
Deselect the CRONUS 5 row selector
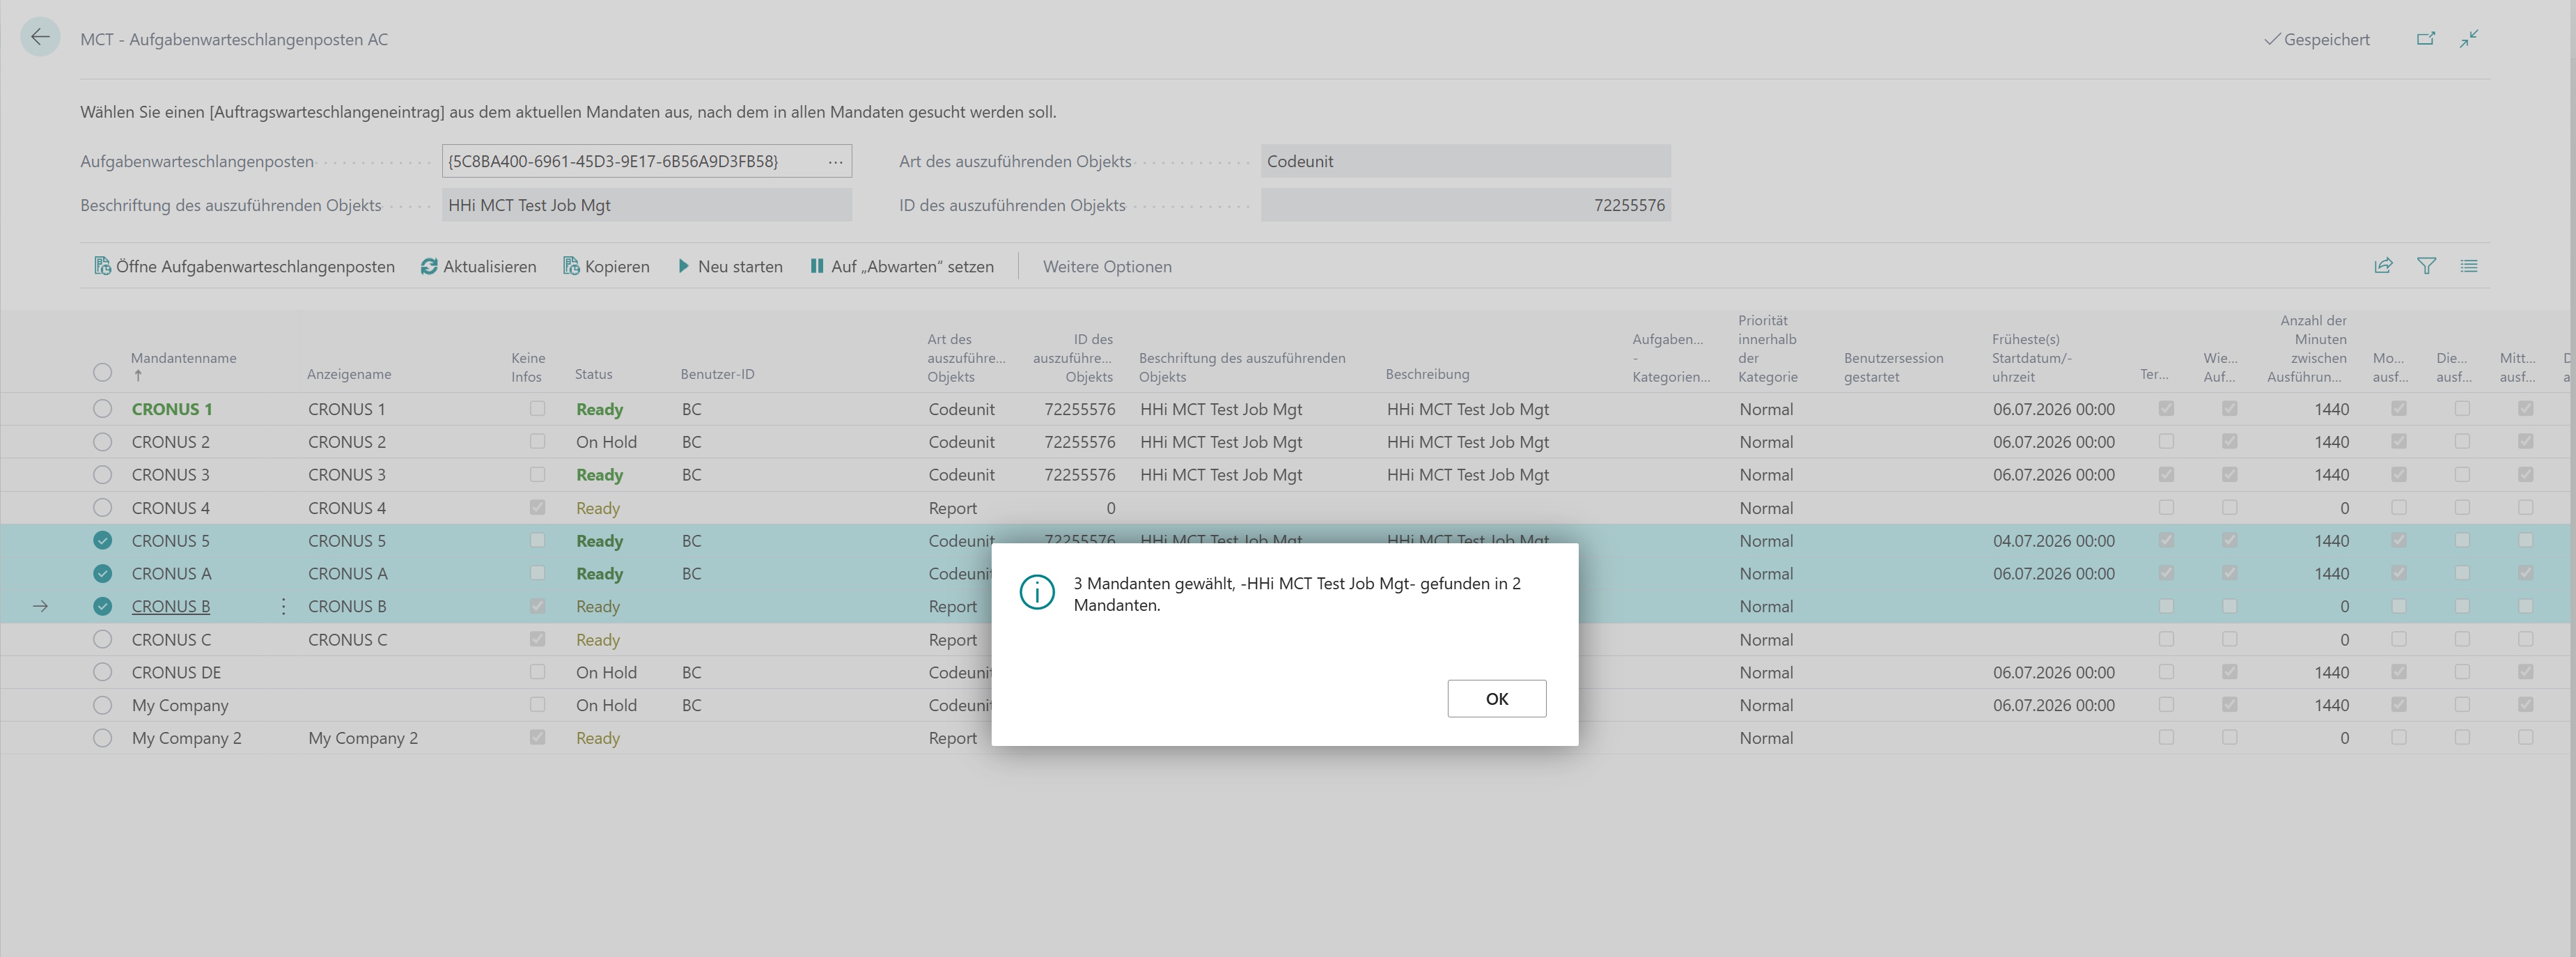[x=102, y=541]
